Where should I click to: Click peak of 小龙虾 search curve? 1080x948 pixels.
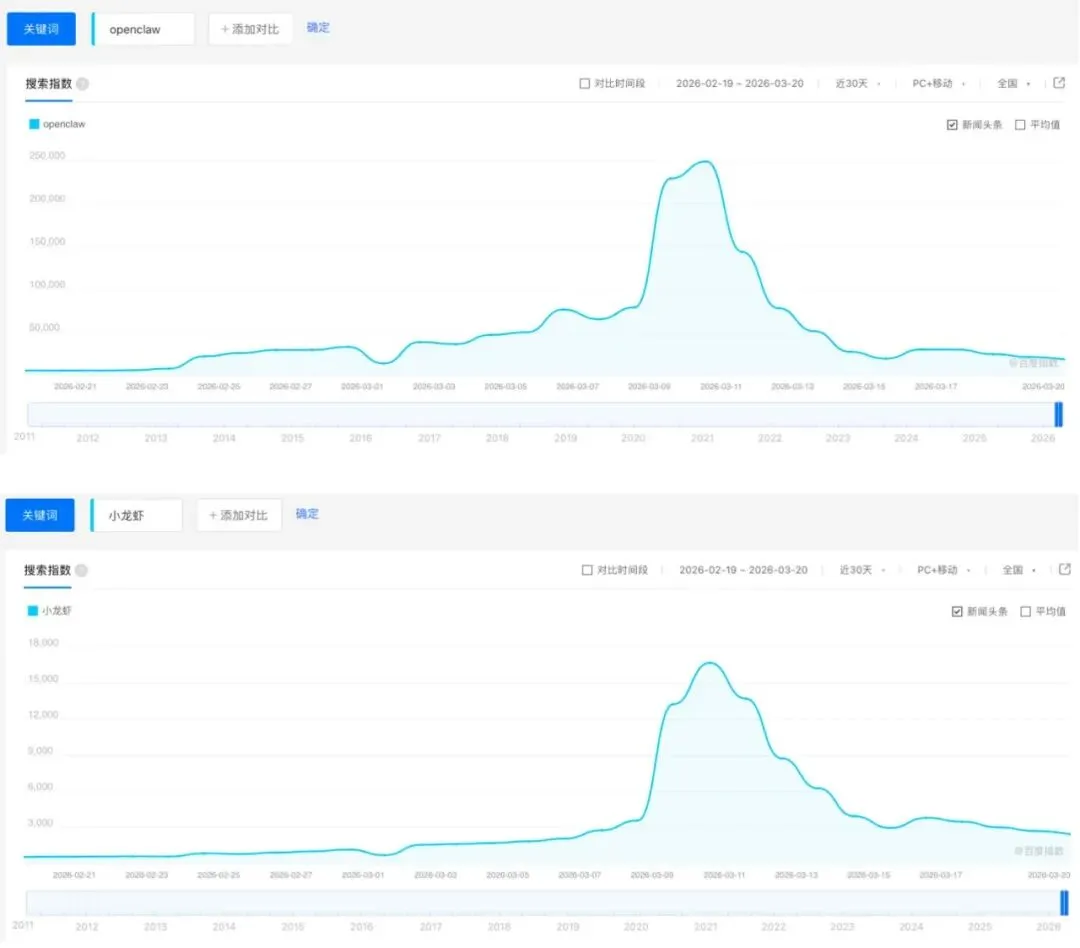coord(709,663)
